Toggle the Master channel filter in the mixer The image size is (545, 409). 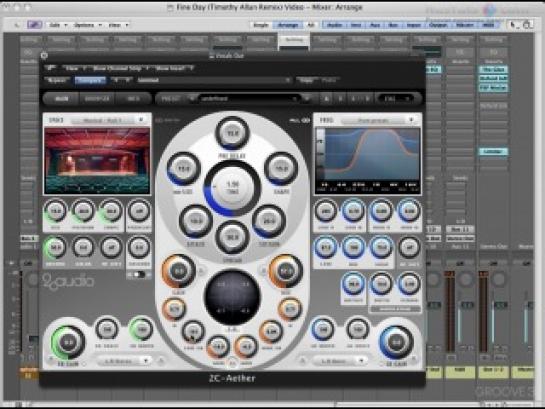pos(464,25)
